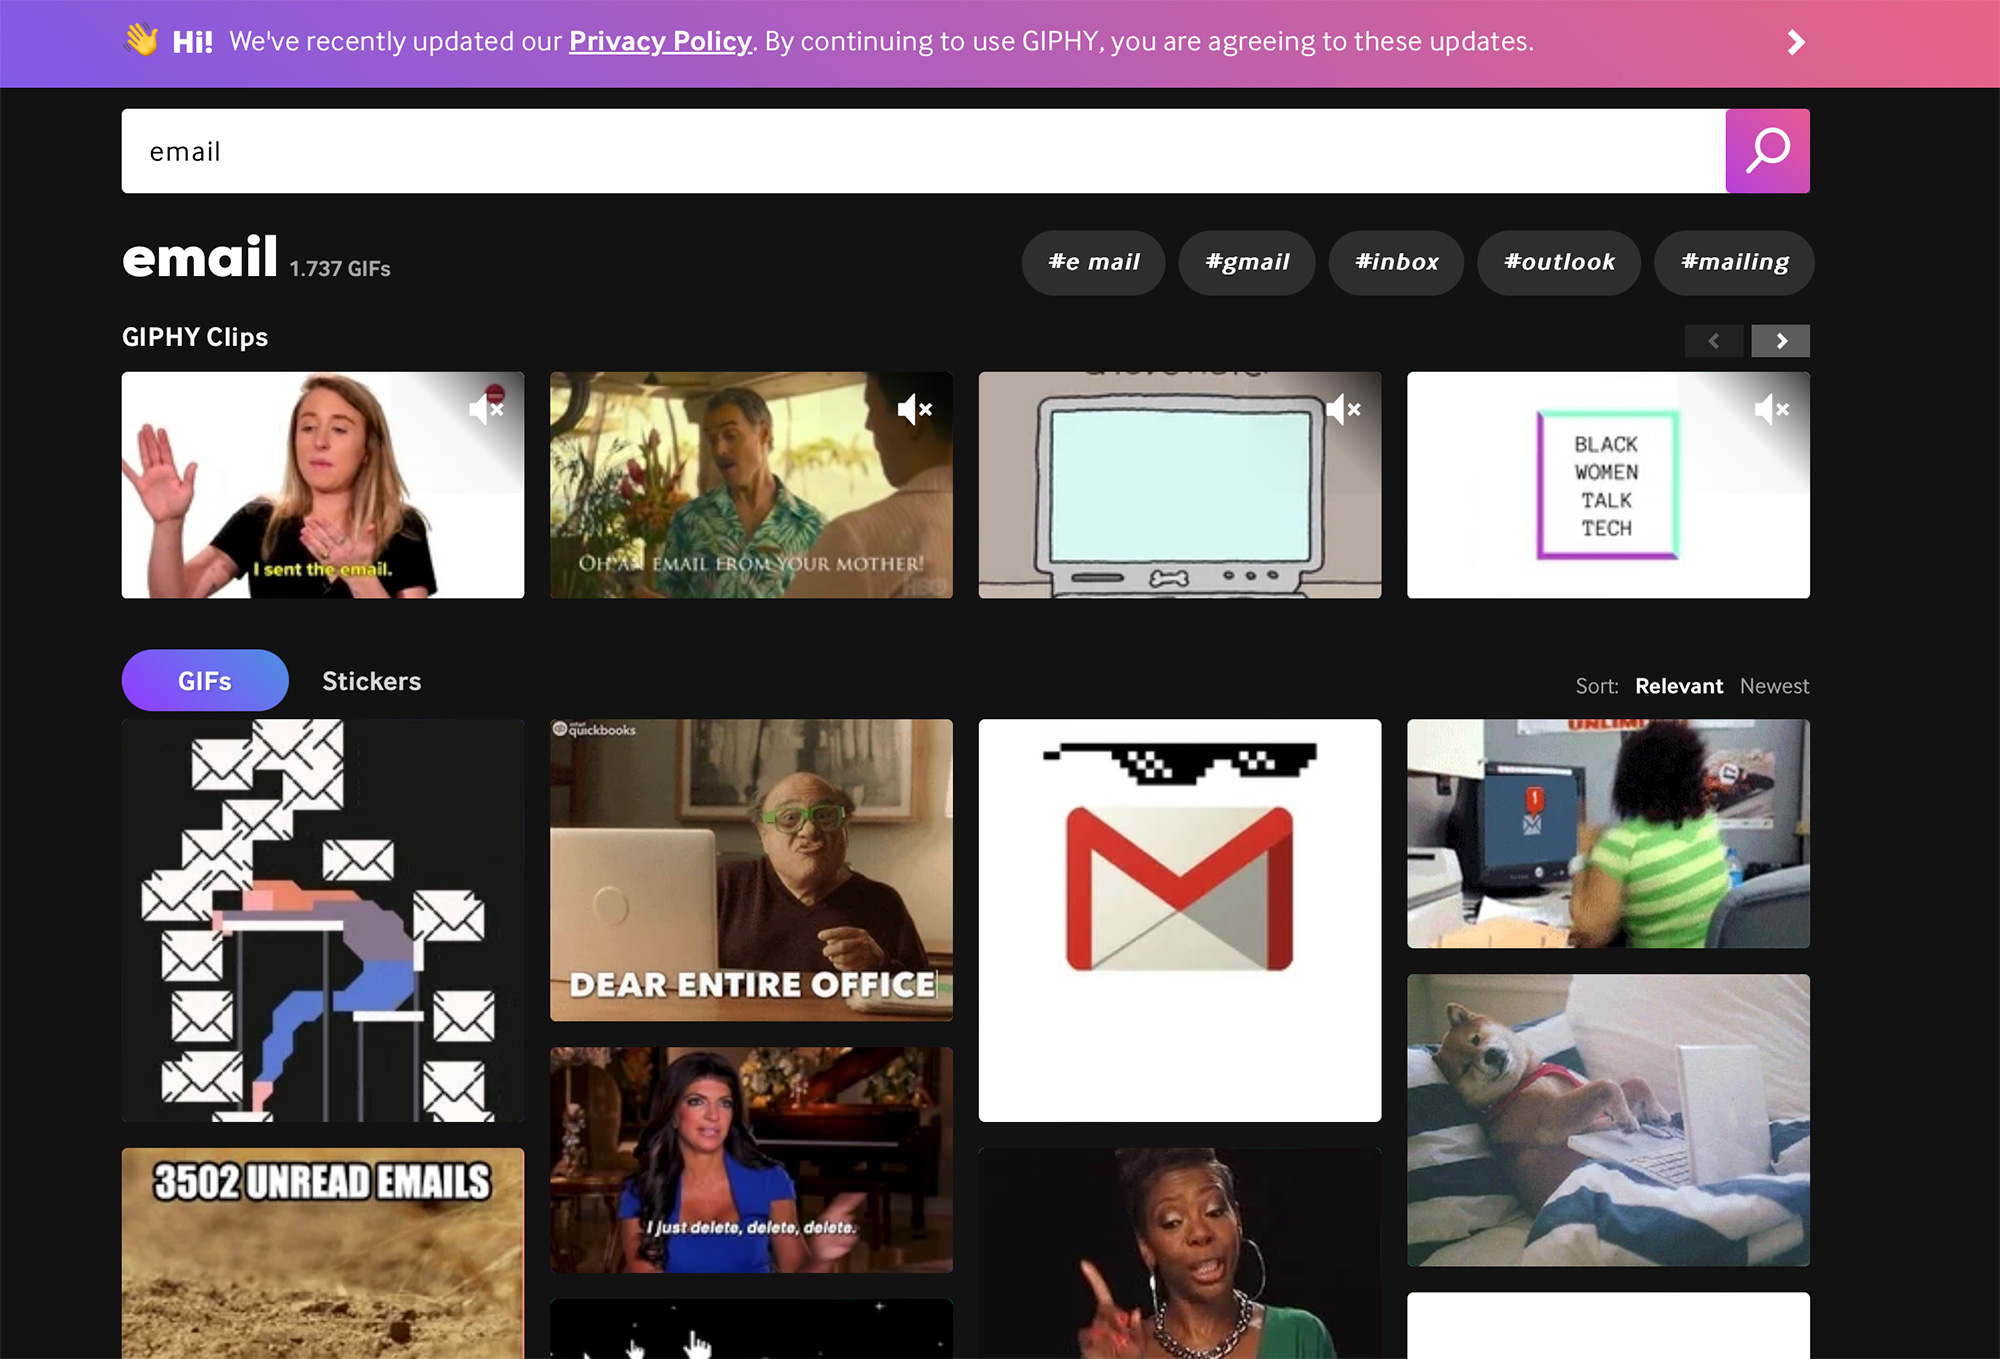
Task: Sort results by Relevant
Action: (1679, 686)
